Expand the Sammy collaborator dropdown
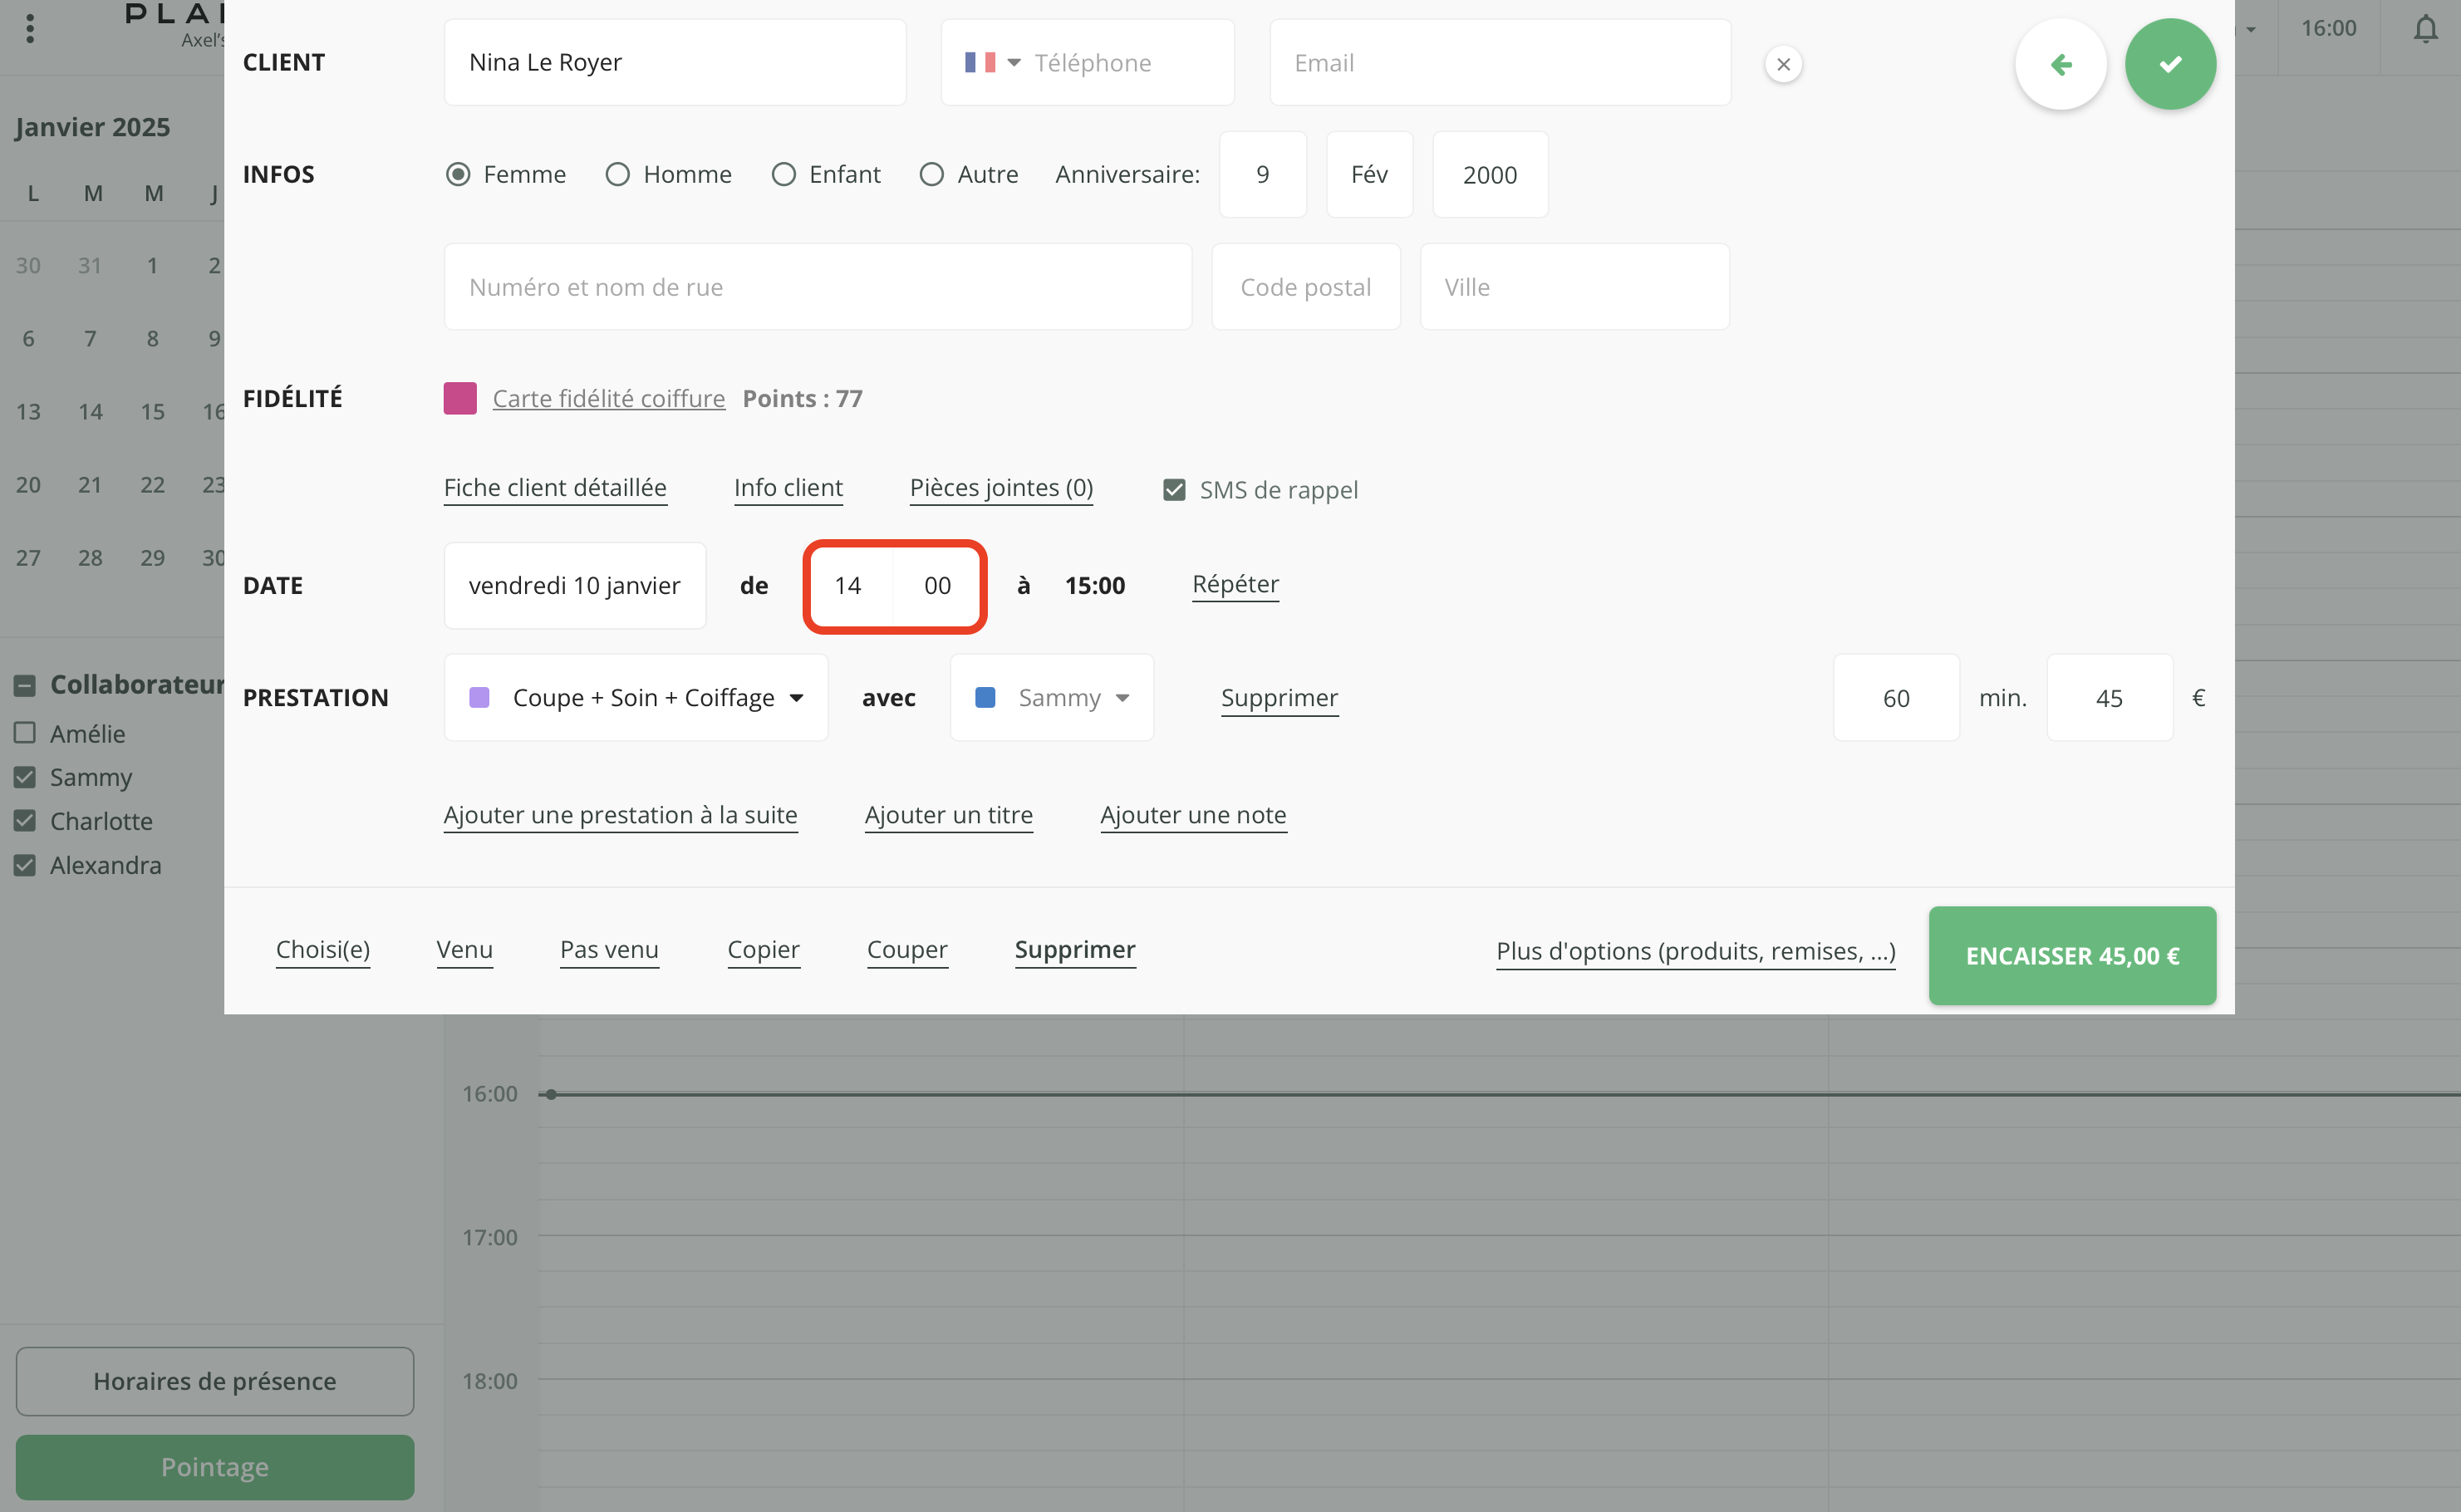 (1051, 698)
